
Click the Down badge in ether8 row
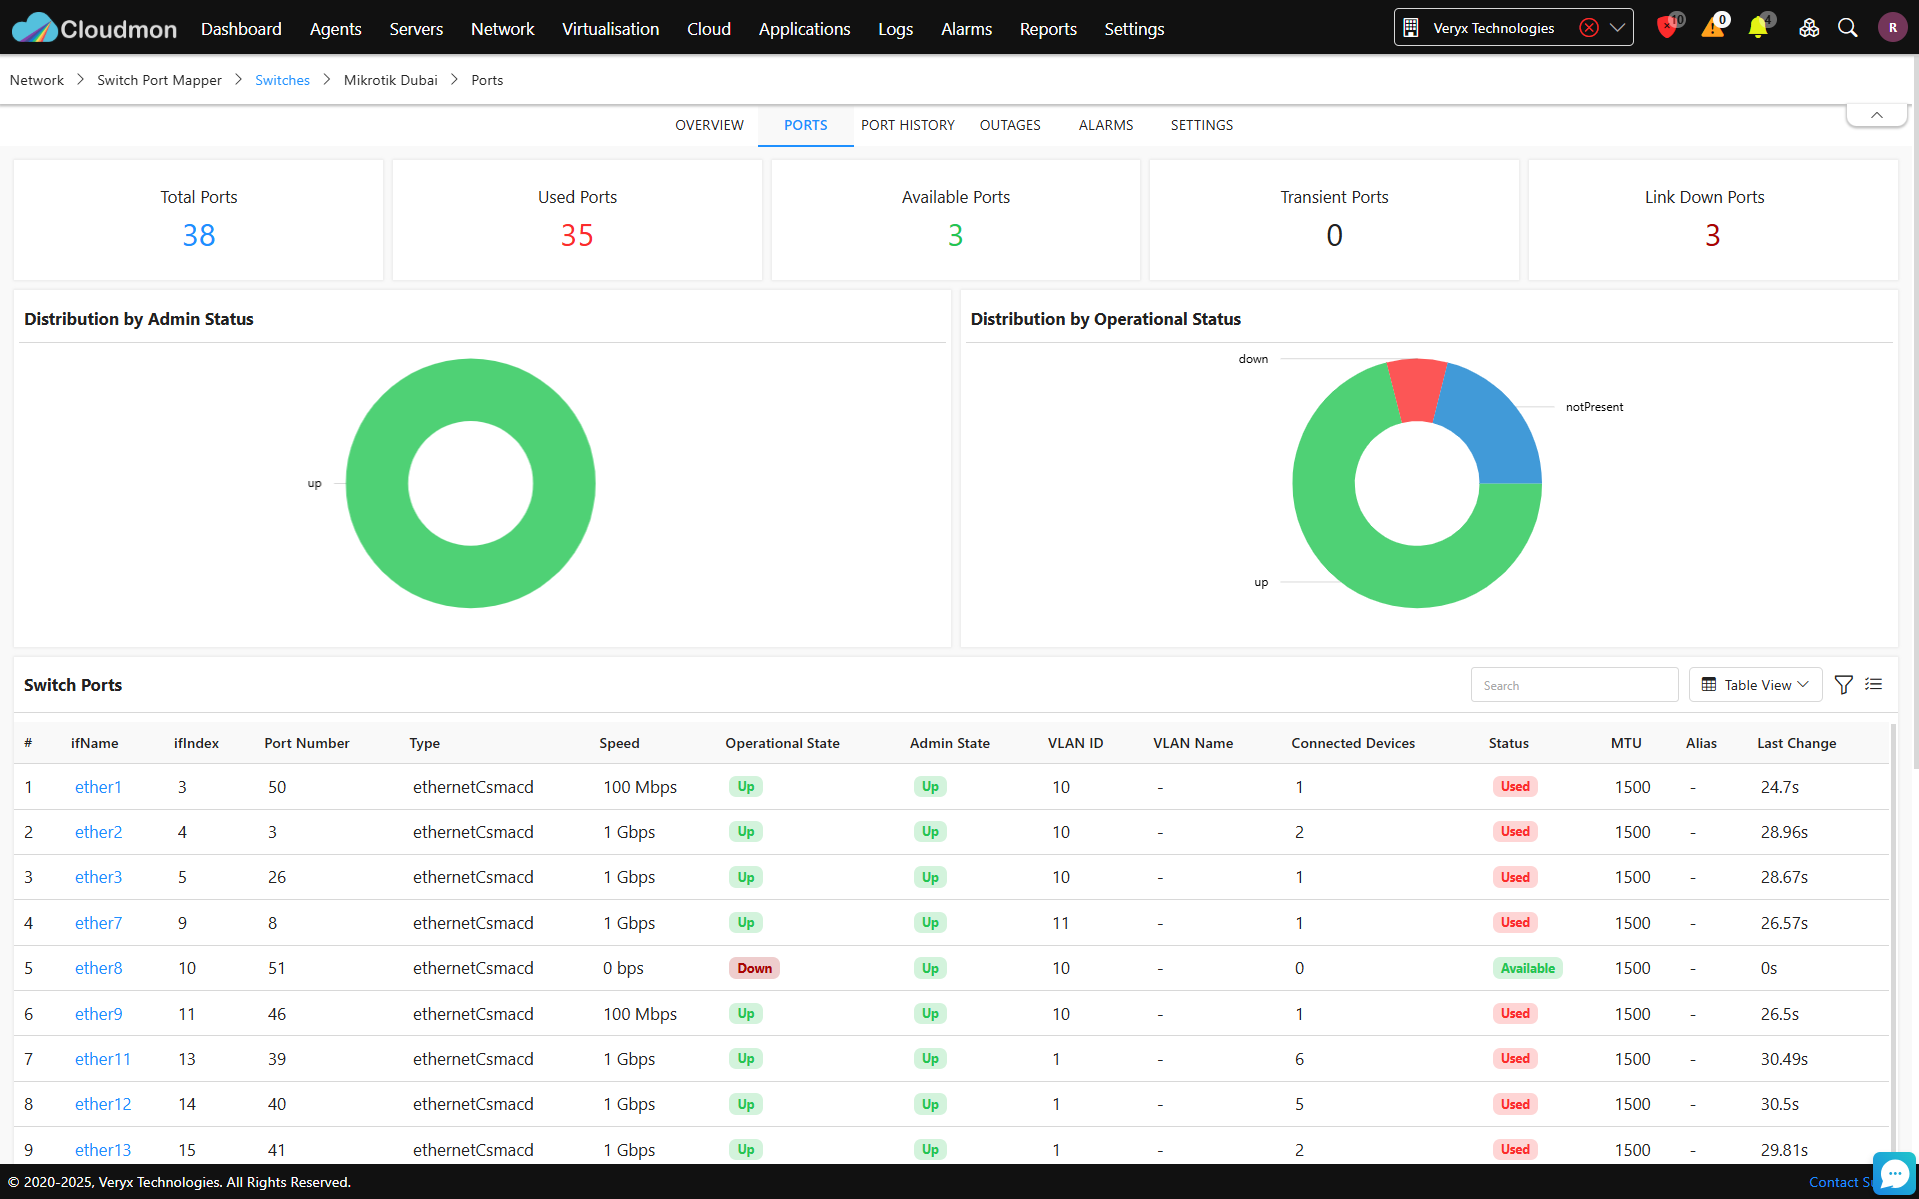tap(754, 968)
